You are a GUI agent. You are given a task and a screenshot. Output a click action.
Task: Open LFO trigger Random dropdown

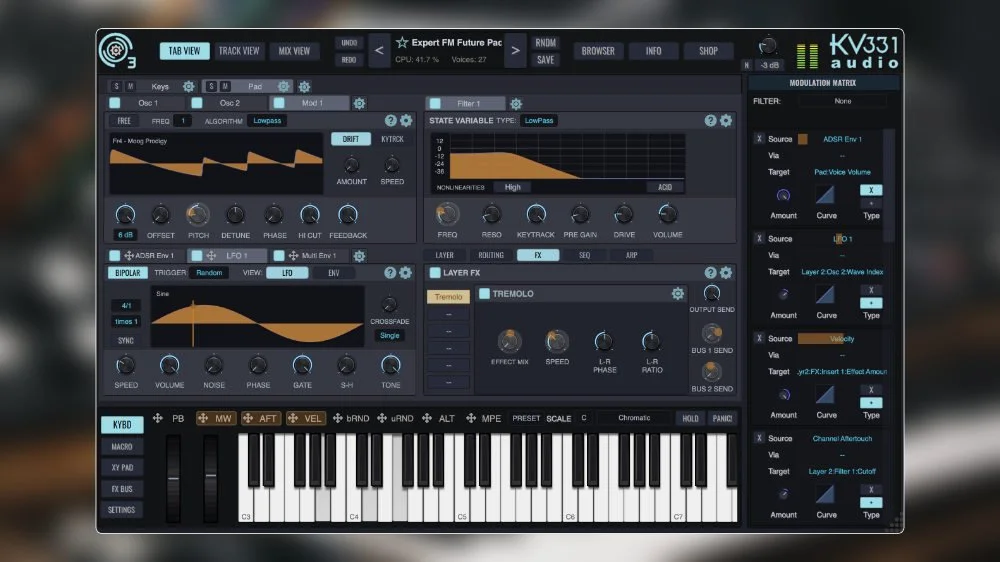point(209,273)
